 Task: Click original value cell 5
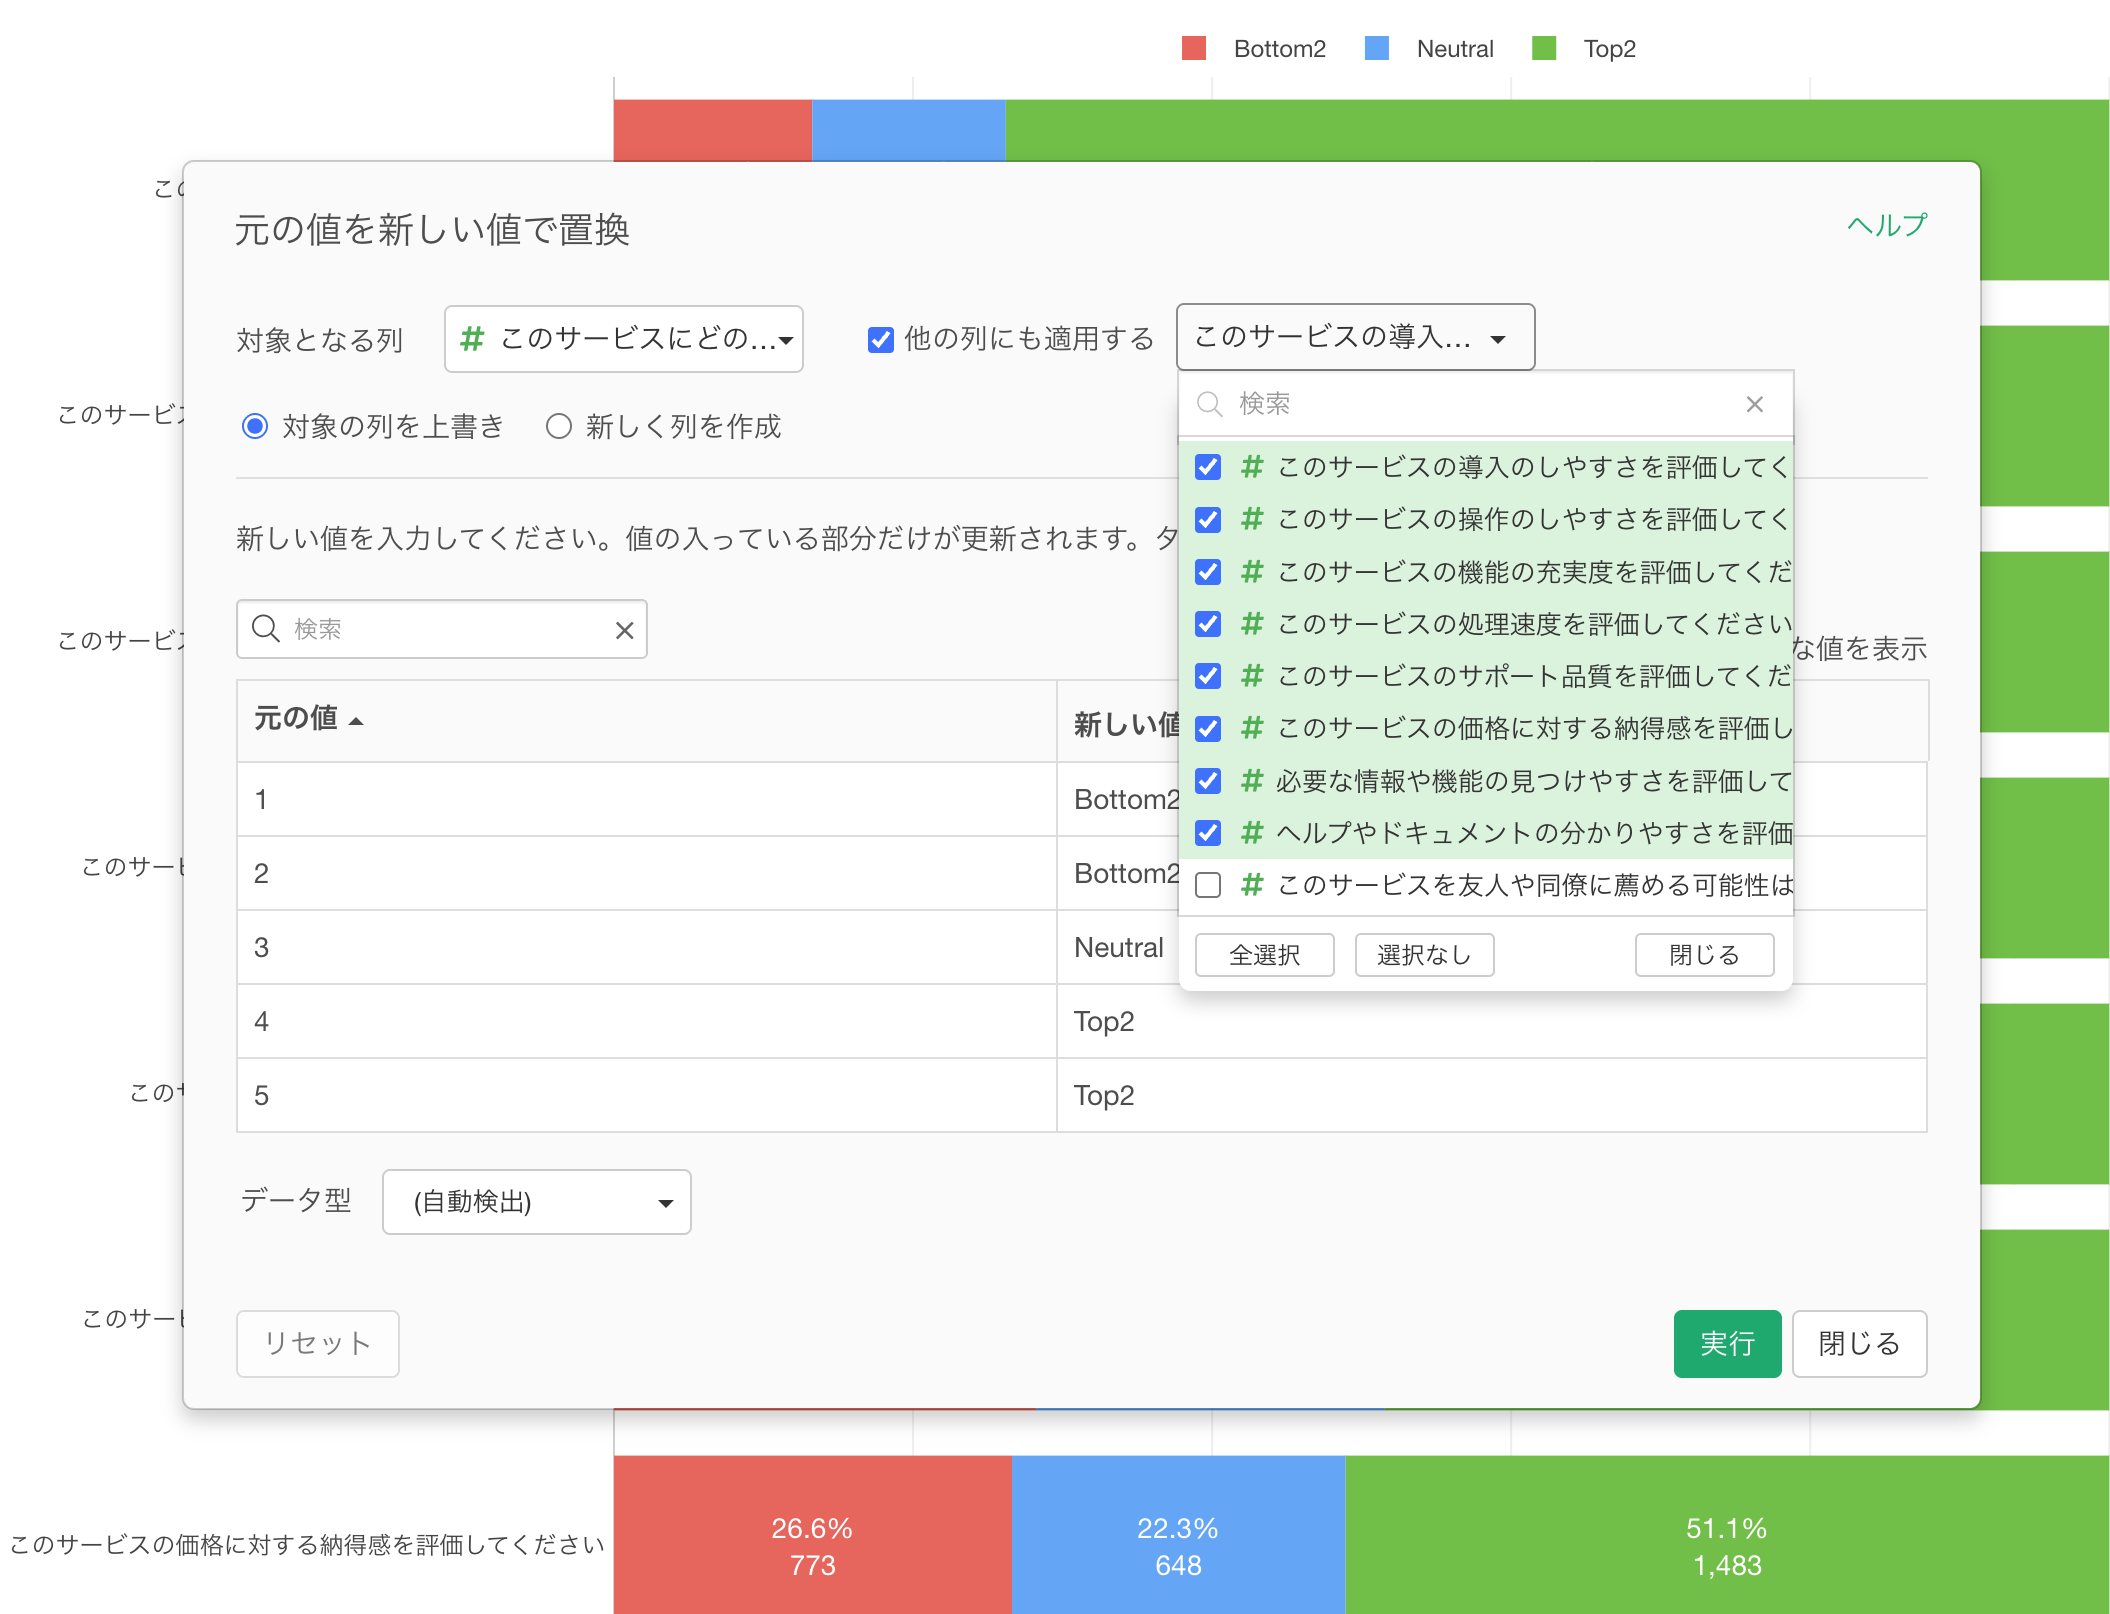[647, 1096]
